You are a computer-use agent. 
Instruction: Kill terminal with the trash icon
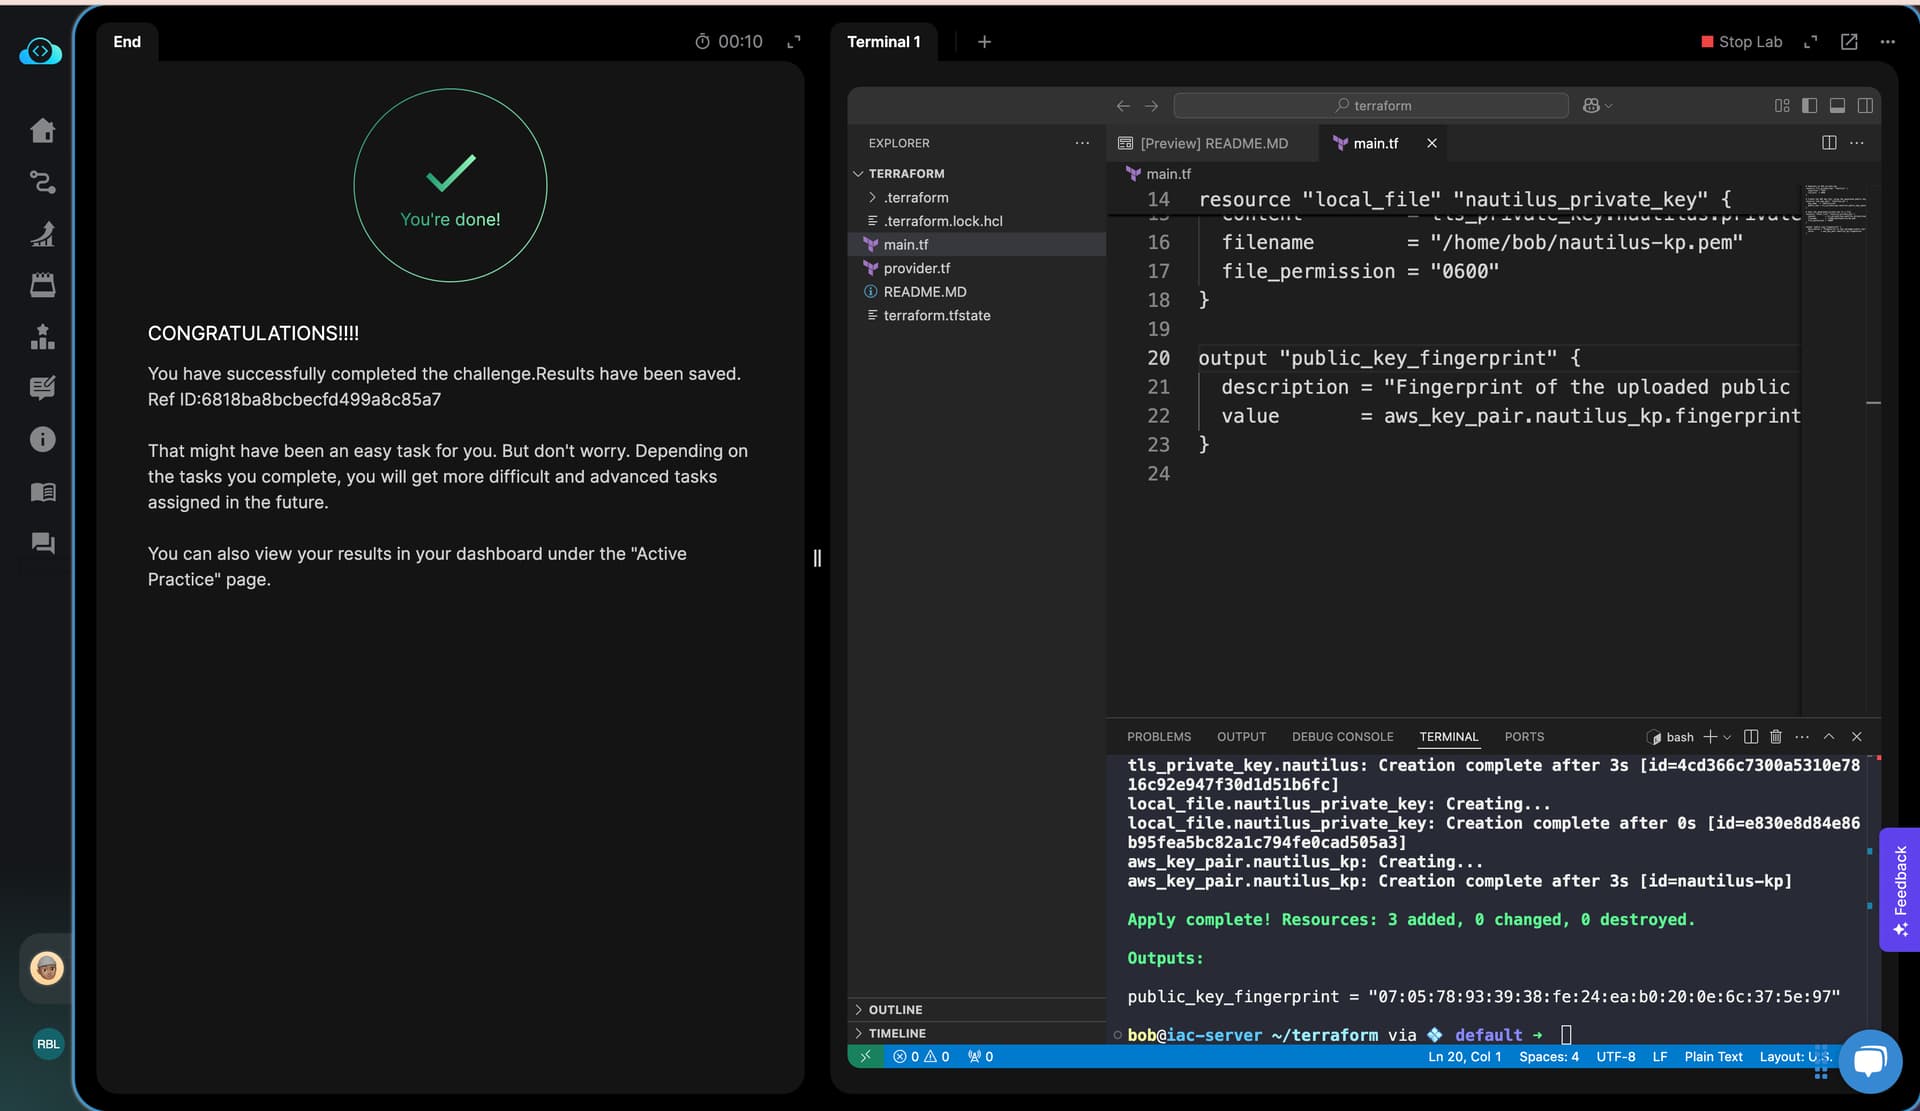pos(1776,737)
